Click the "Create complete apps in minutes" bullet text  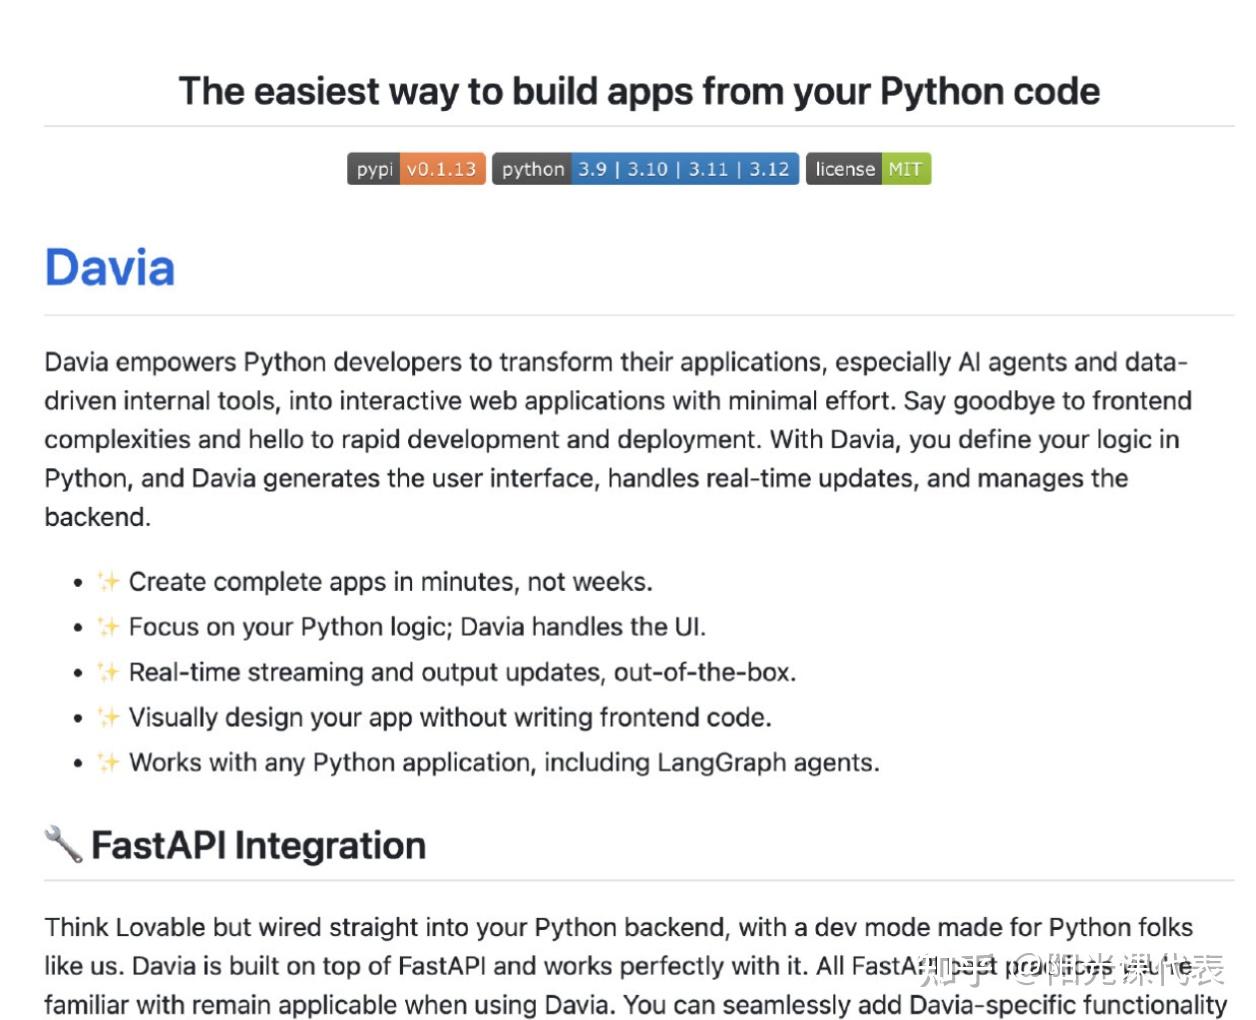click(390, 582)
